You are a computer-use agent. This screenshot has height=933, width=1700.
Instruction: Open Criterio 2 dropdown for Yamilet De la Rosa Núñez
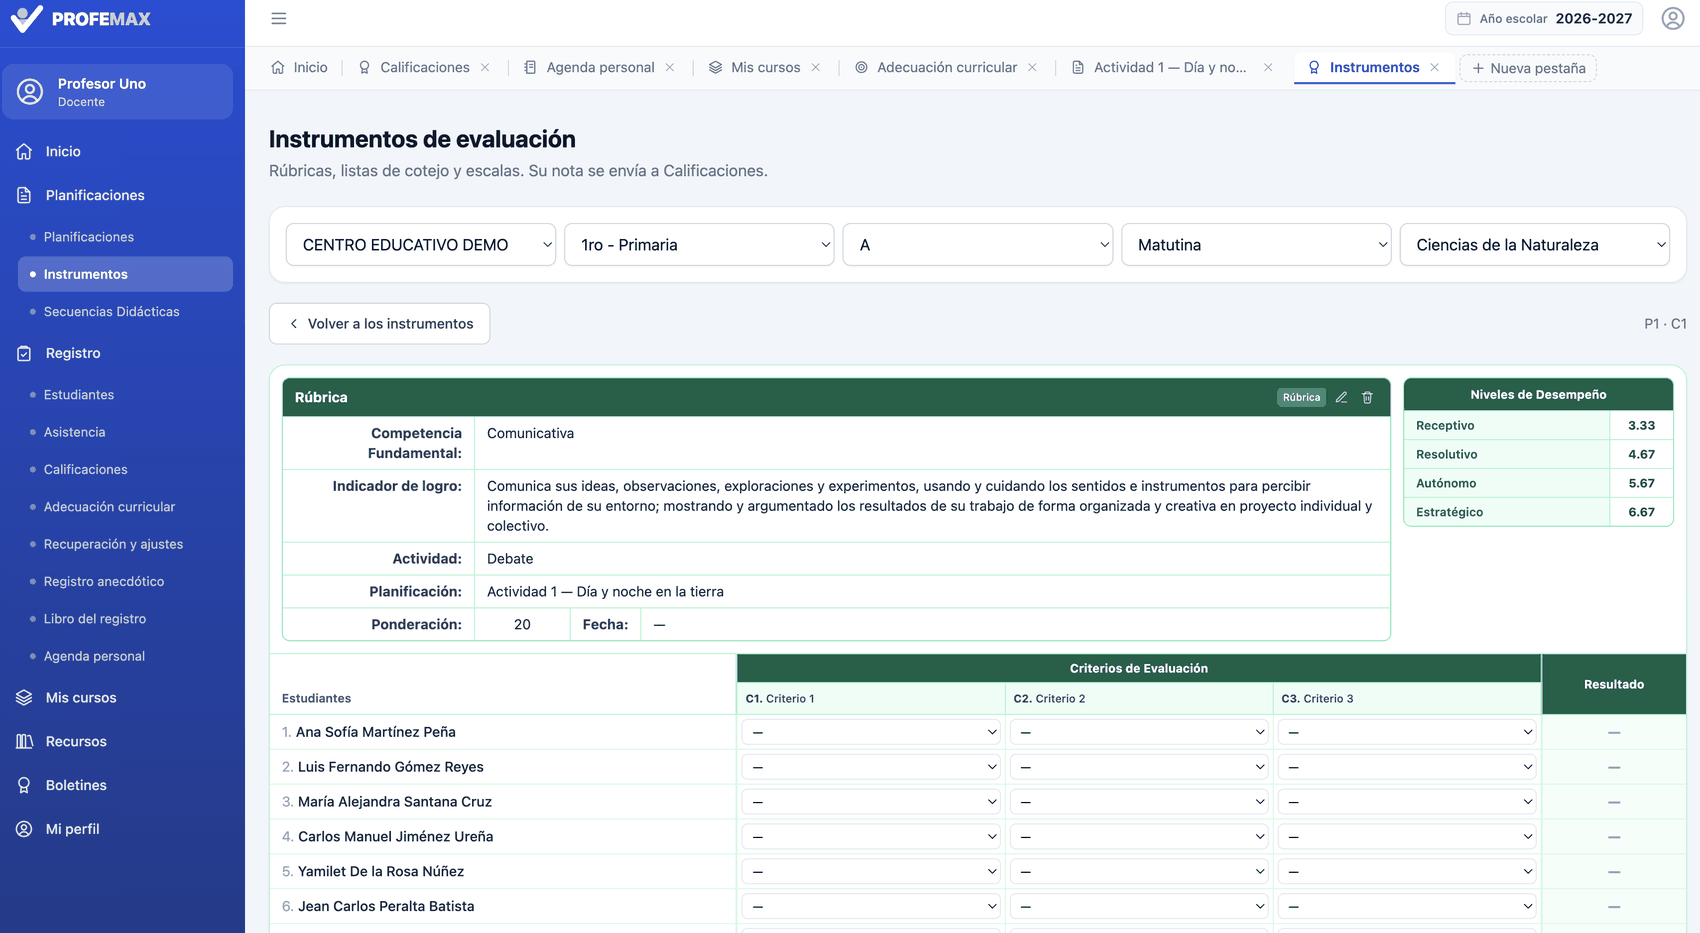[1139, 872]
